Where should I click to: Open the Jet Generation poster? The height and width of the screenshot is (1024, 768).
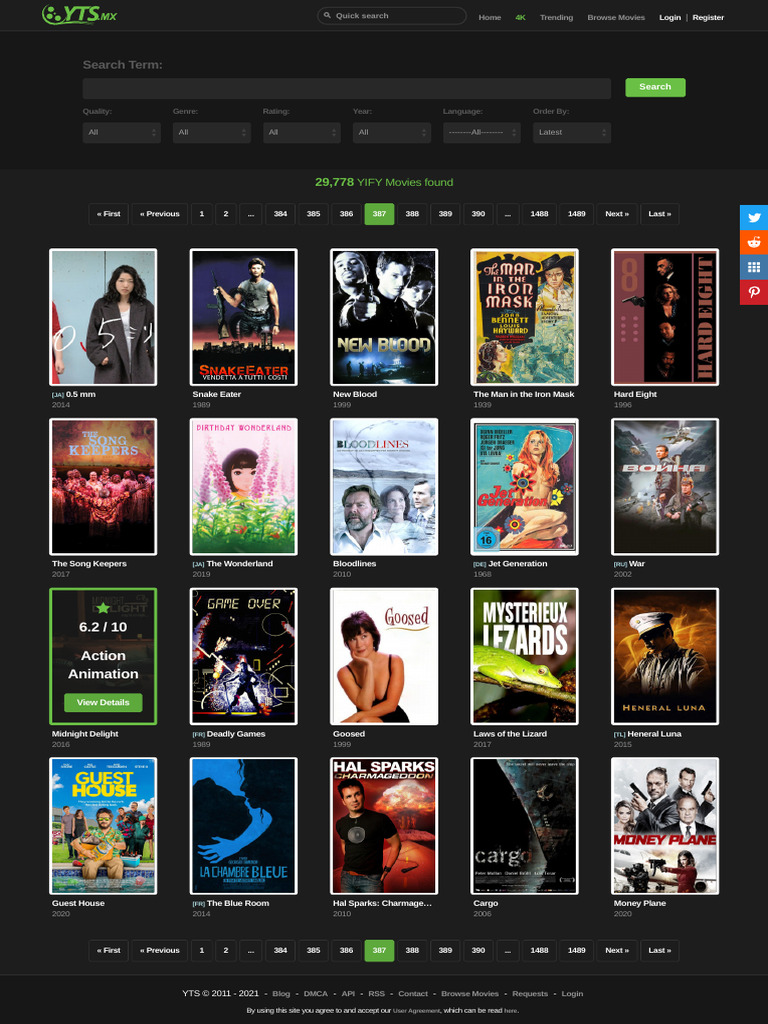(x=524, y=487)
